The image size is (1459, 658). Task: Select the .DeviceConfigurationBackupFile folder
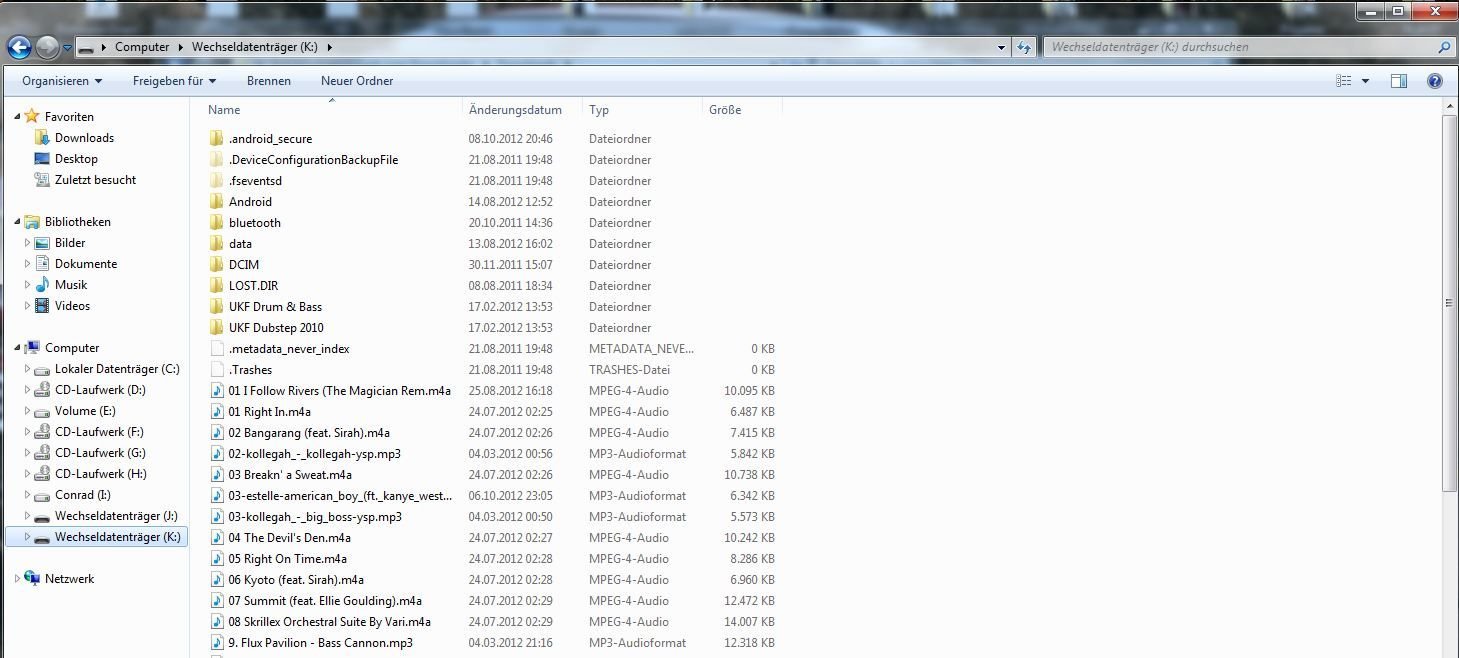(313, 160)
